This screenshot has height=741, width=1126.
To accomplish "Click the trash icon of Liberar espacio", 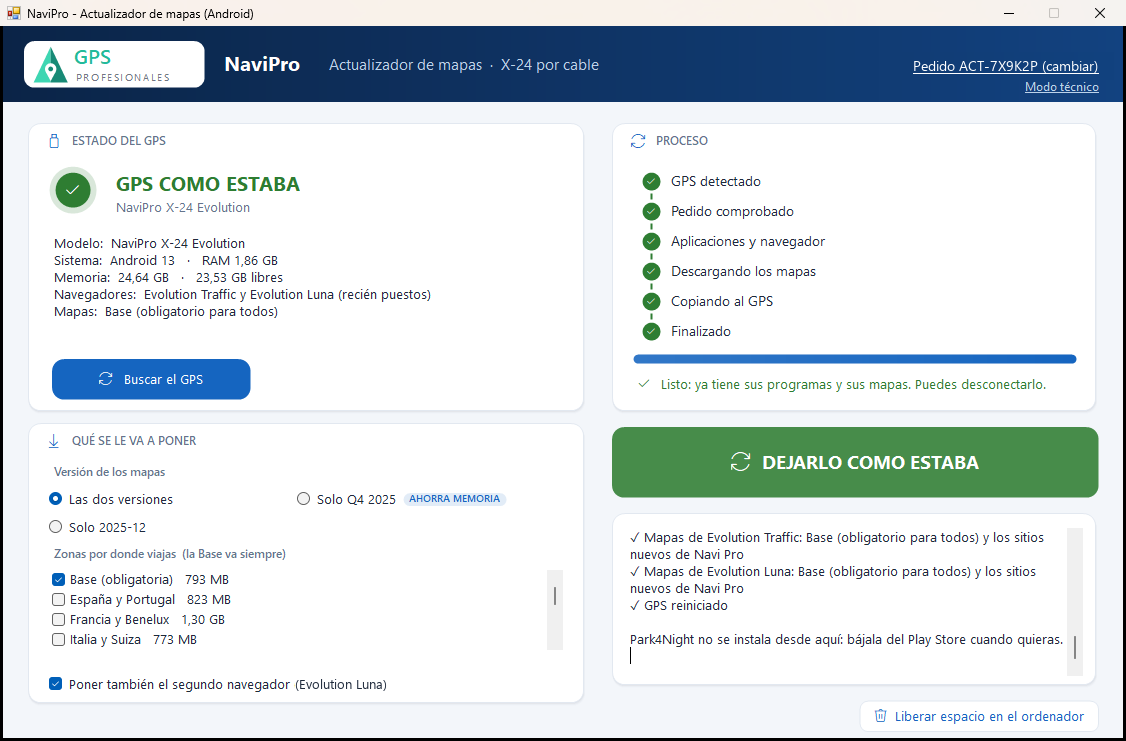I will click(880, 716).
